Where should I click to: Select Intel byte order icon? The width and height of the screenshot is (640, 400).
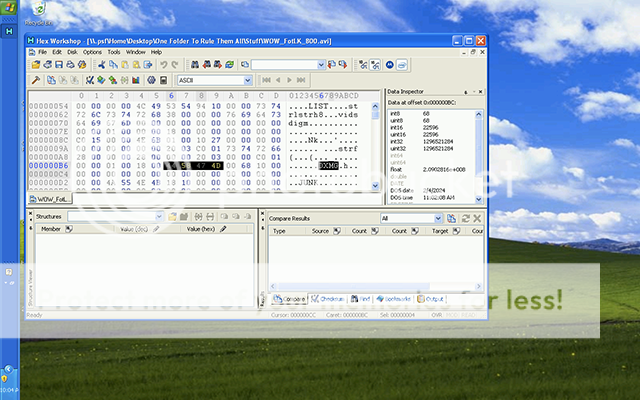pyautogui.click(x=402, y=64)
